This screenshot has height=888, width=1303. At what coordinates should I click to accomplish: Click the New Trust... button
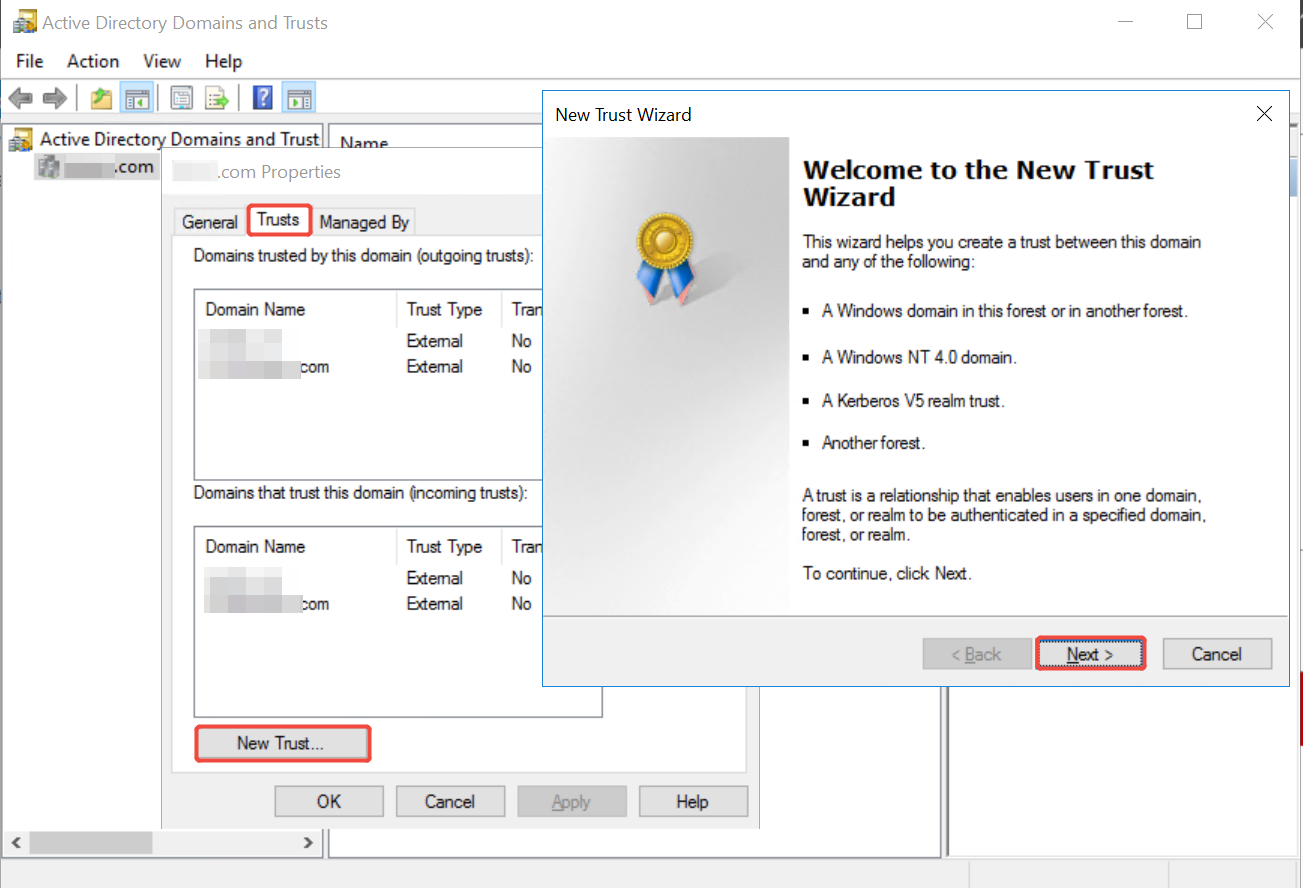pyautogui.click(x=282, y=743)
